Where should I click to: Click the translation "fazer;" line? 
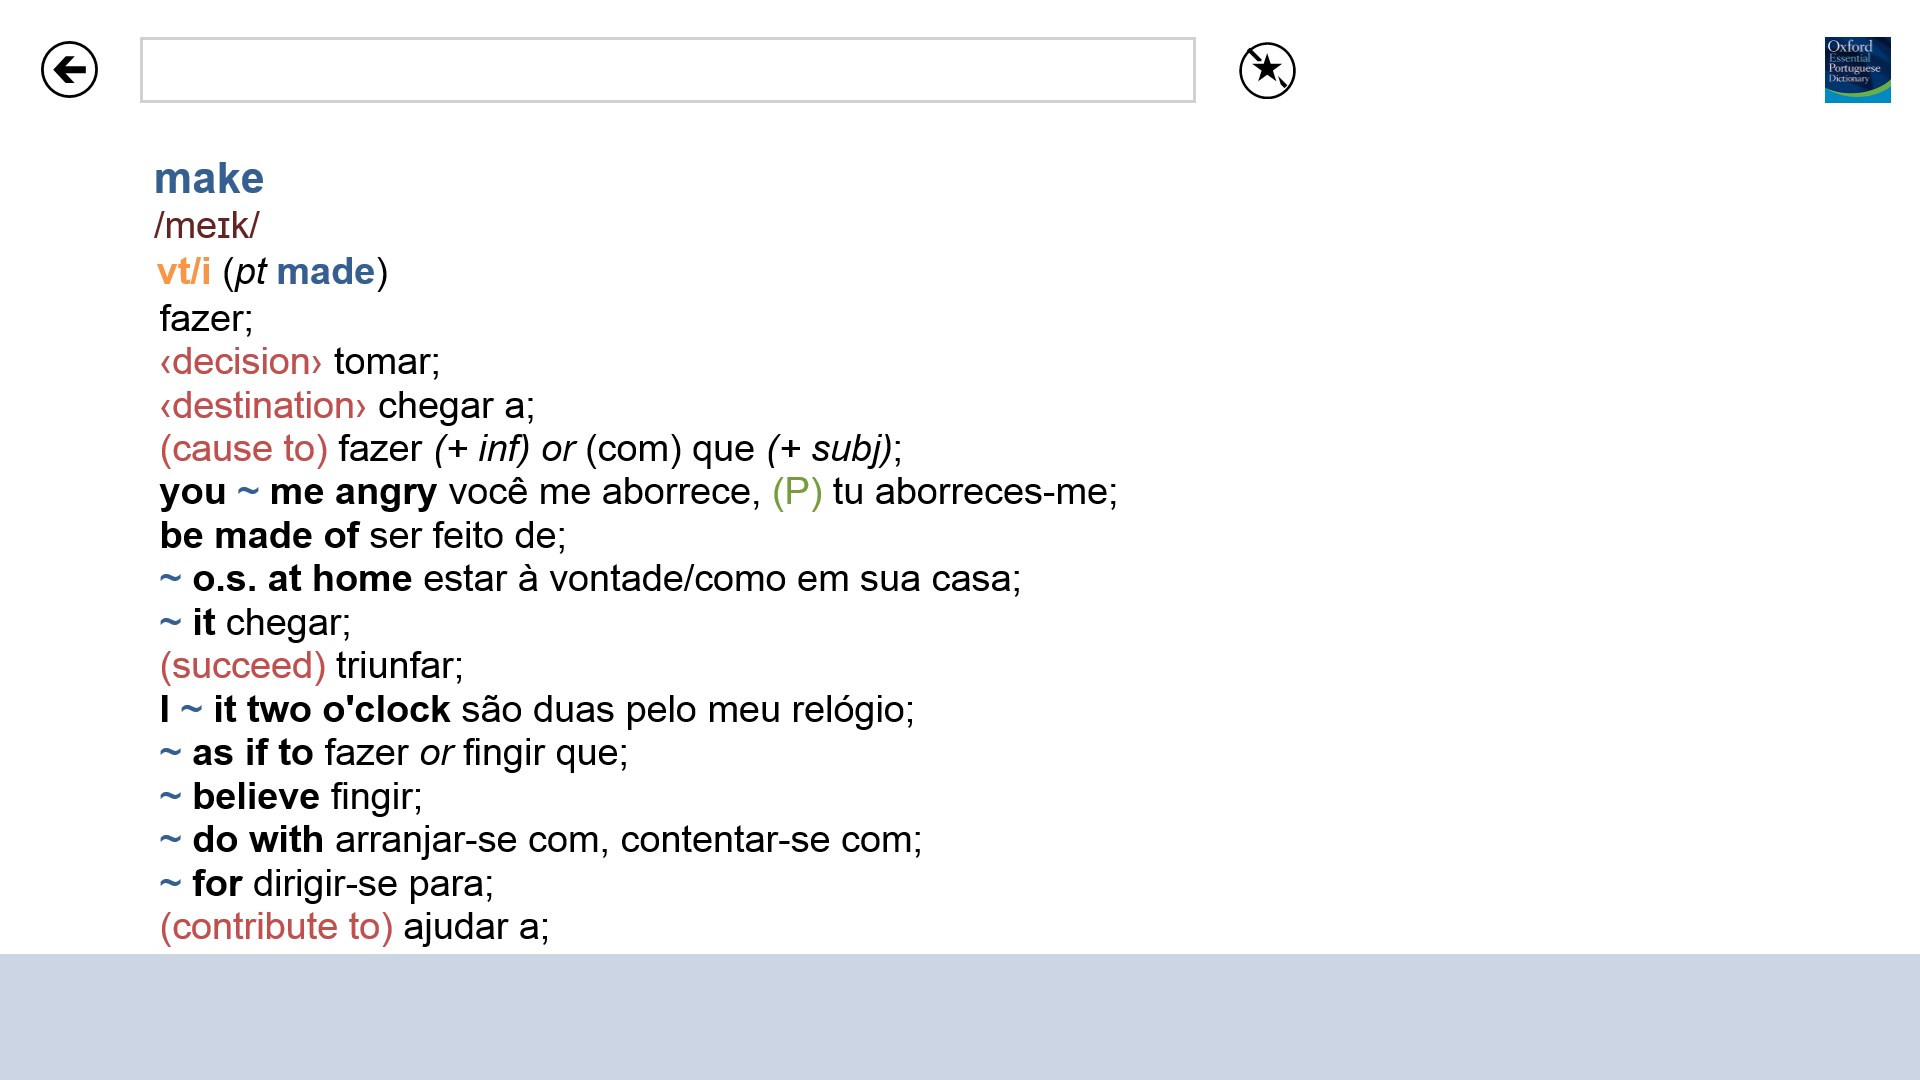206,319
